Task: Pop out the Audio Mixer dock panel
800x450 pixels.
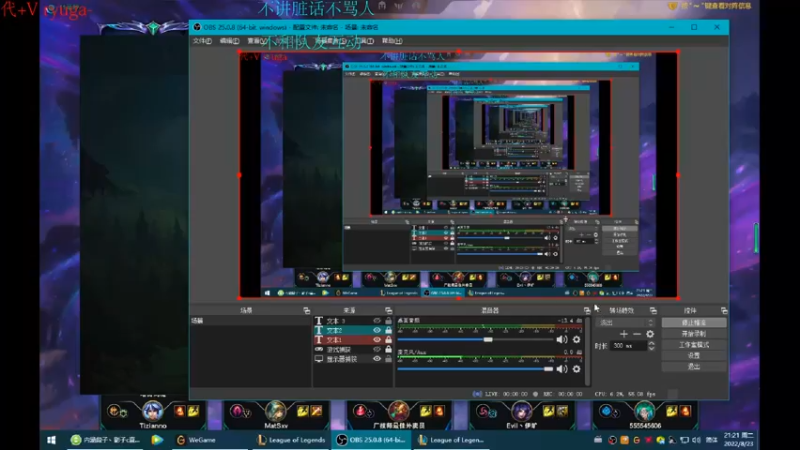Action: click(587, 311)
